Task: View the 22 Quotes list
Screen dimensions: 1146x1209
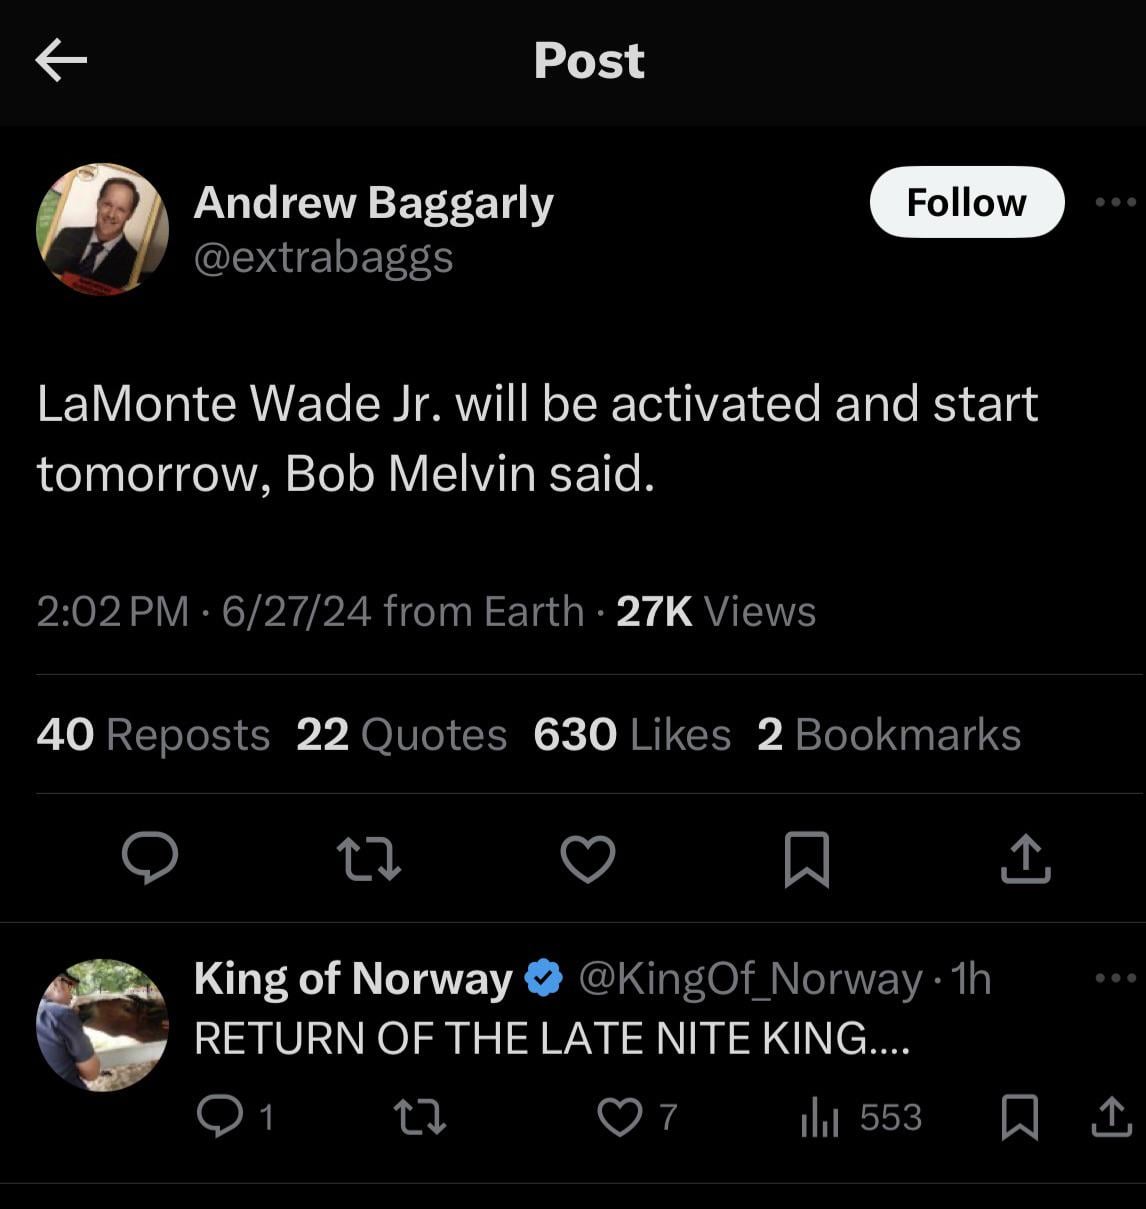Action: 402,735
